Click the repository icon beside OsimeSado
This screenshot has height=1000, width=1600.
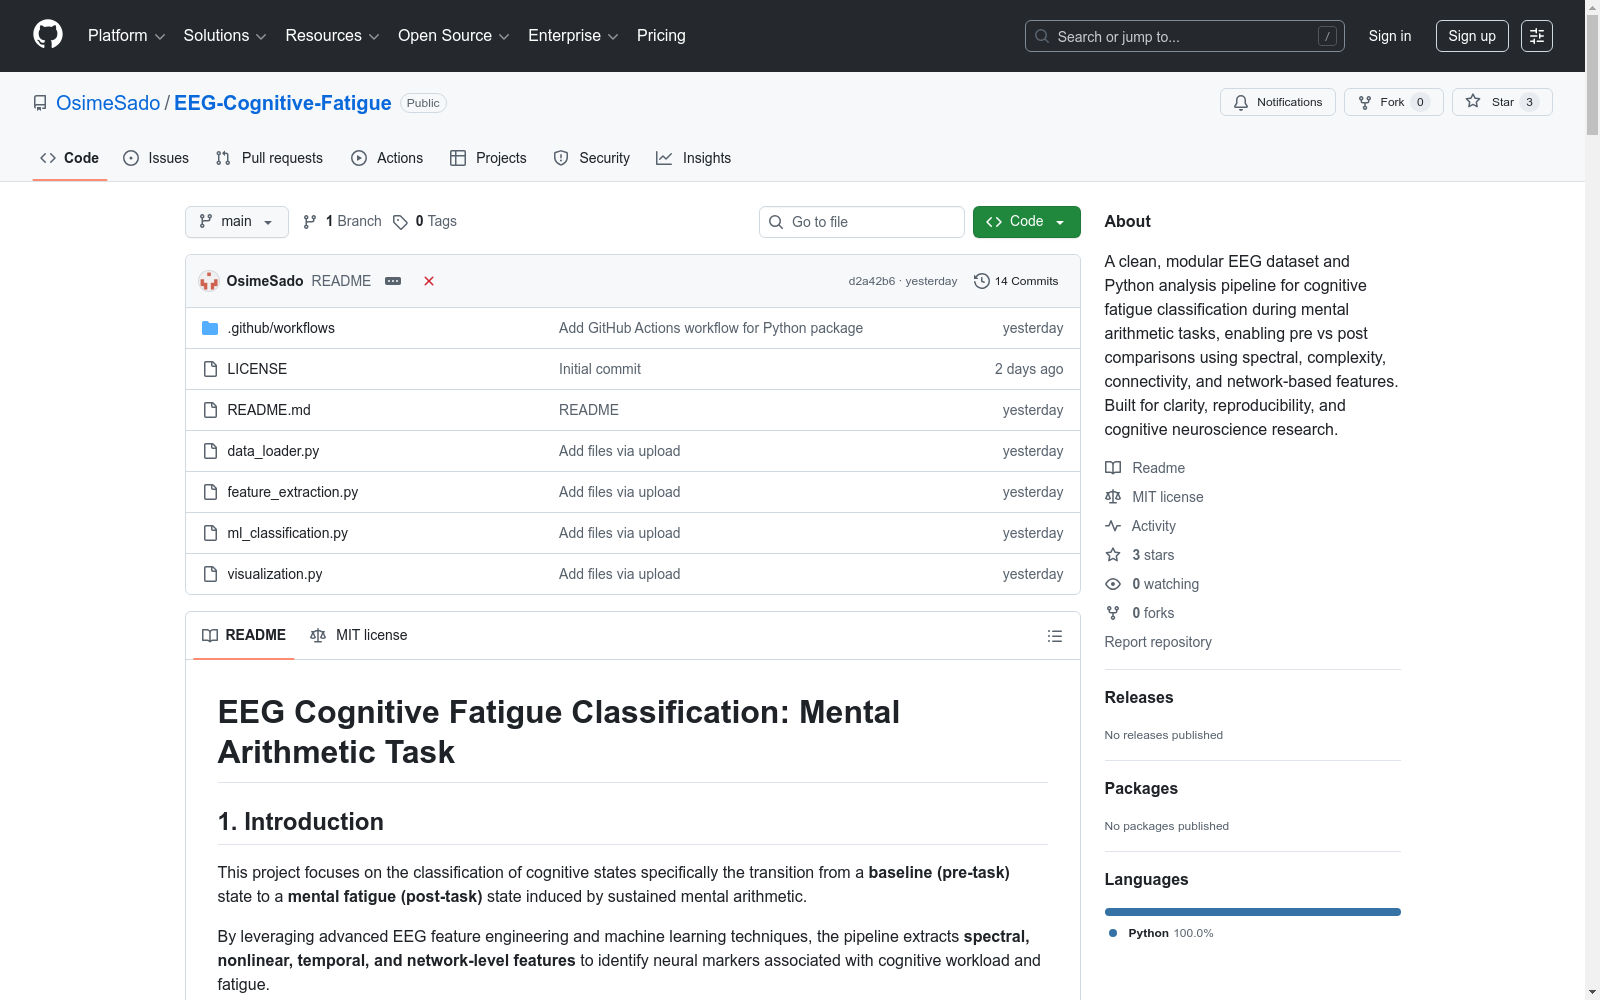[x=40, y=103]
